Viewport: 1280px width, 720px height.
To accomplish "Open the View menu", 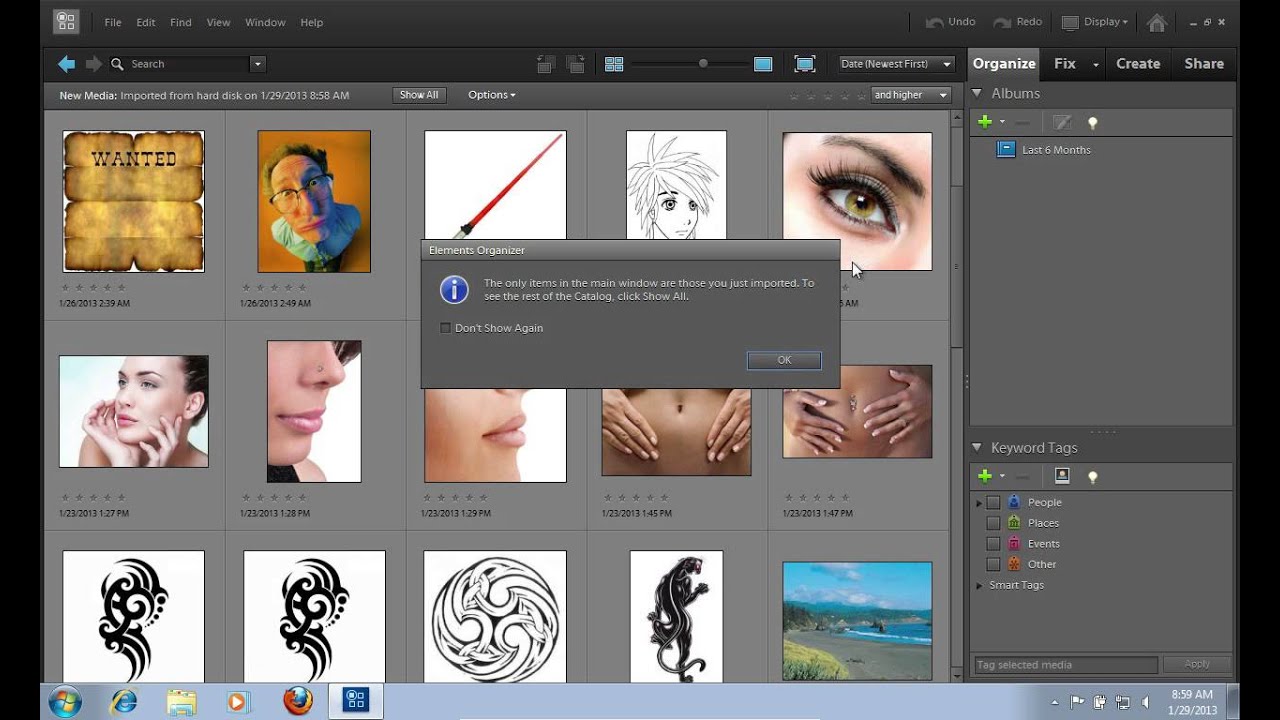I will [x=218, y=22].
